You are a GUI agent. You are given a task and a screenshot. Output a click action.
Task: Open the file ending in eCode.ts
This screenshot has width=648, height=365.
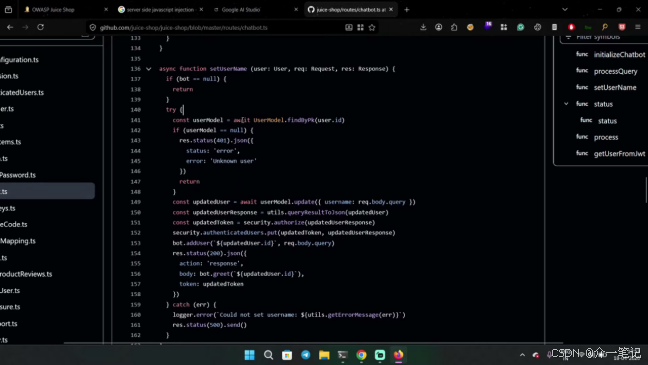[14, 224]
